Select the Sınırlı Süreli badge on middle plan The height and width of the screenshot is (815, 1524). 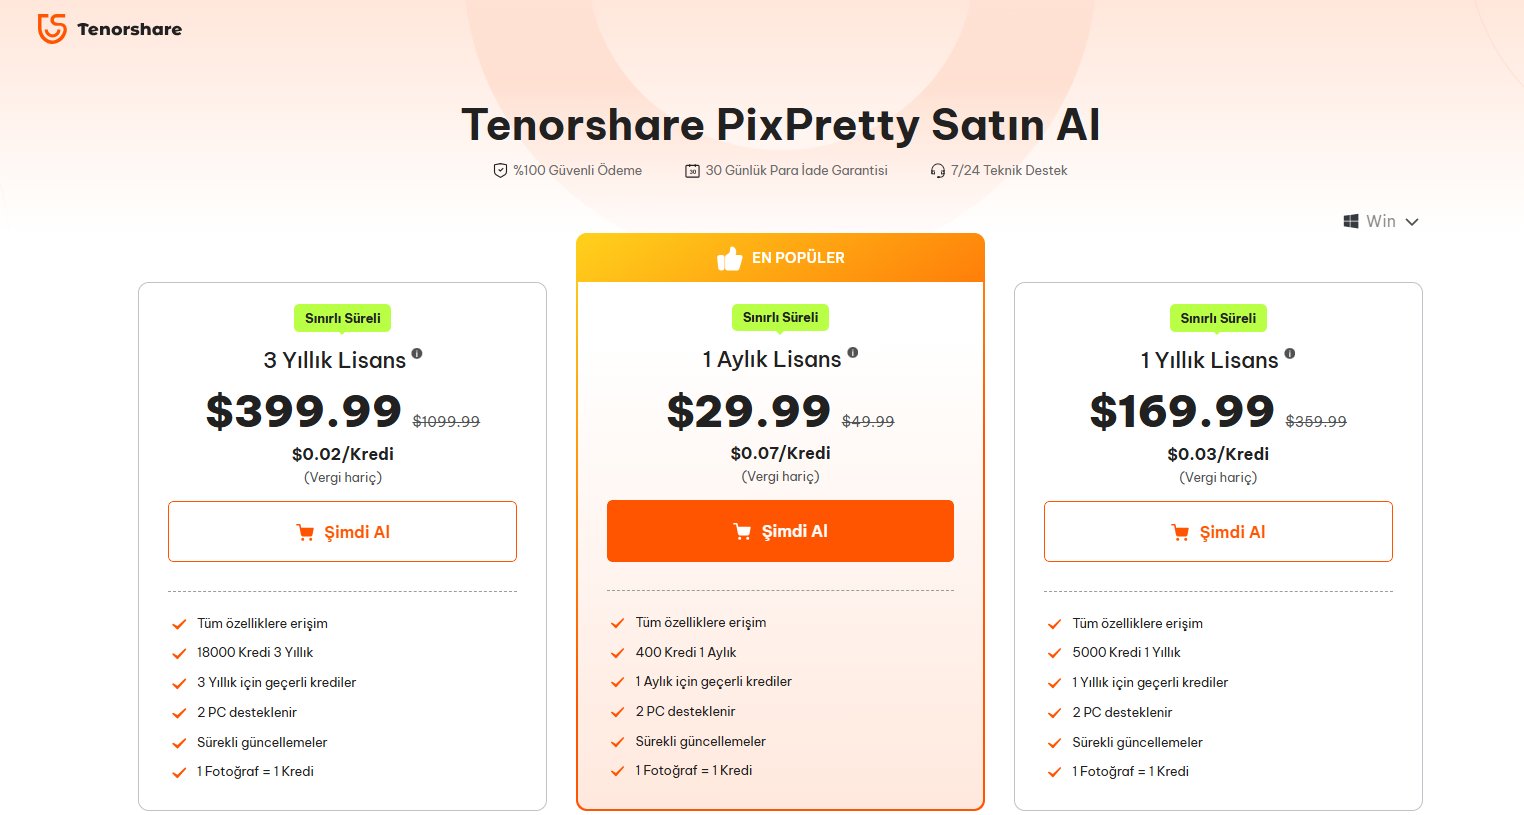coord(780,317)
